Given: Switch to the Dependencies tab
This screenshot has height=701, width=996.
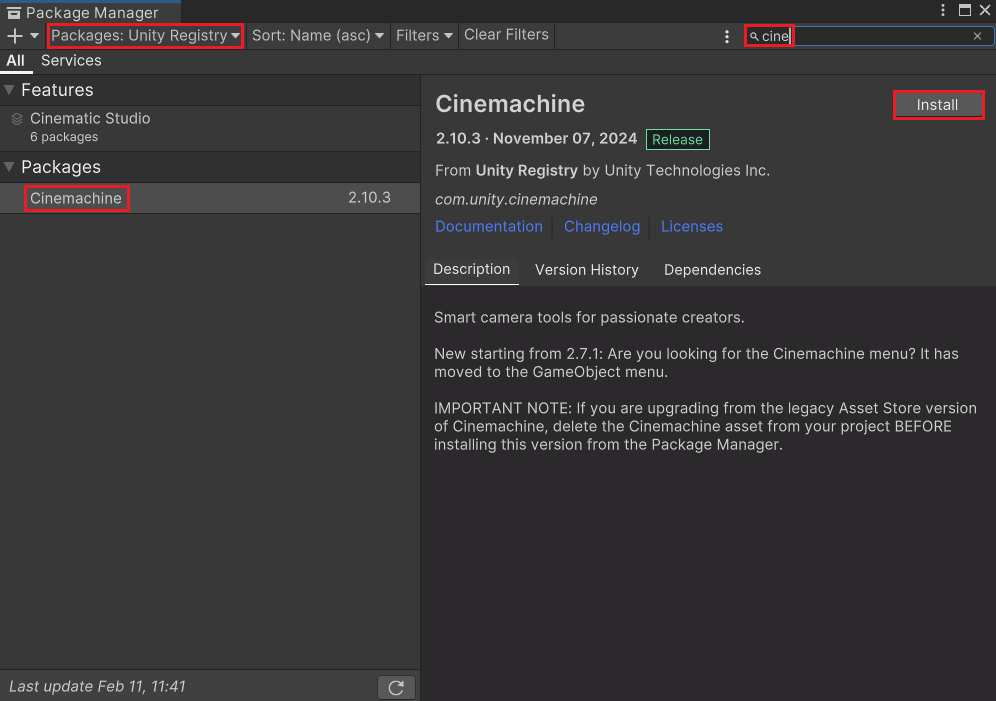Looking at the screenshot, I should click(712, 270).
